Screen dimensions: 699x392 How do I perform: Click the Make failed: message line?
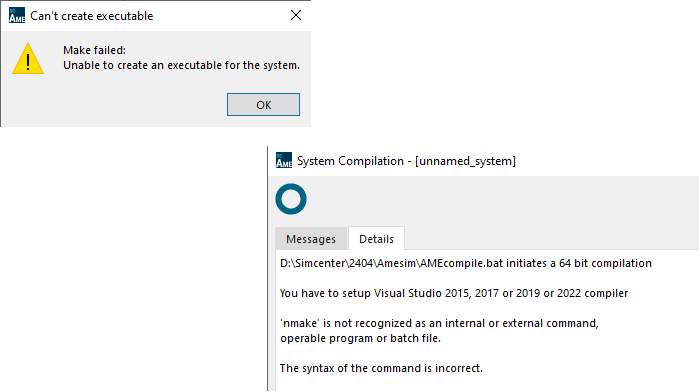95,50
